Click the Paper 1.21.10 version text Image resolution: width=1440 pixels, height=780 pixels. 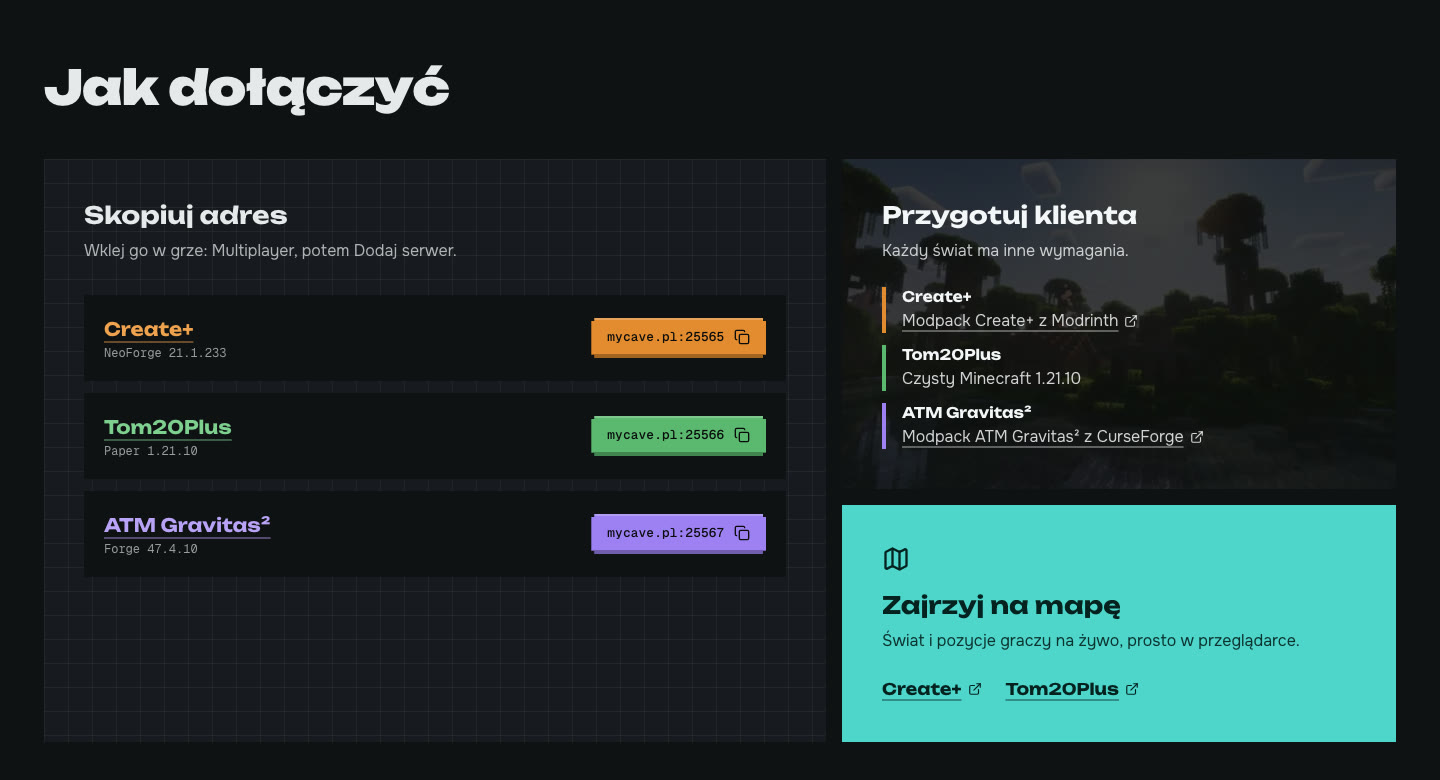151,451
